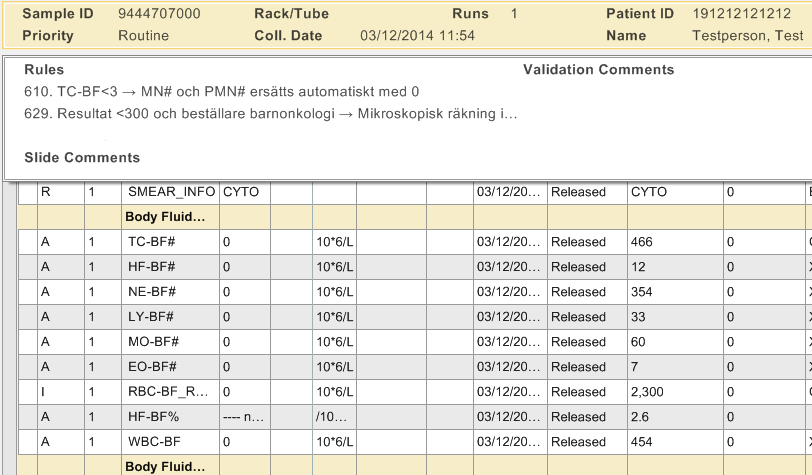Click the Validation Comments heading
Screen dimensions: 812x475
coord(598,70)
